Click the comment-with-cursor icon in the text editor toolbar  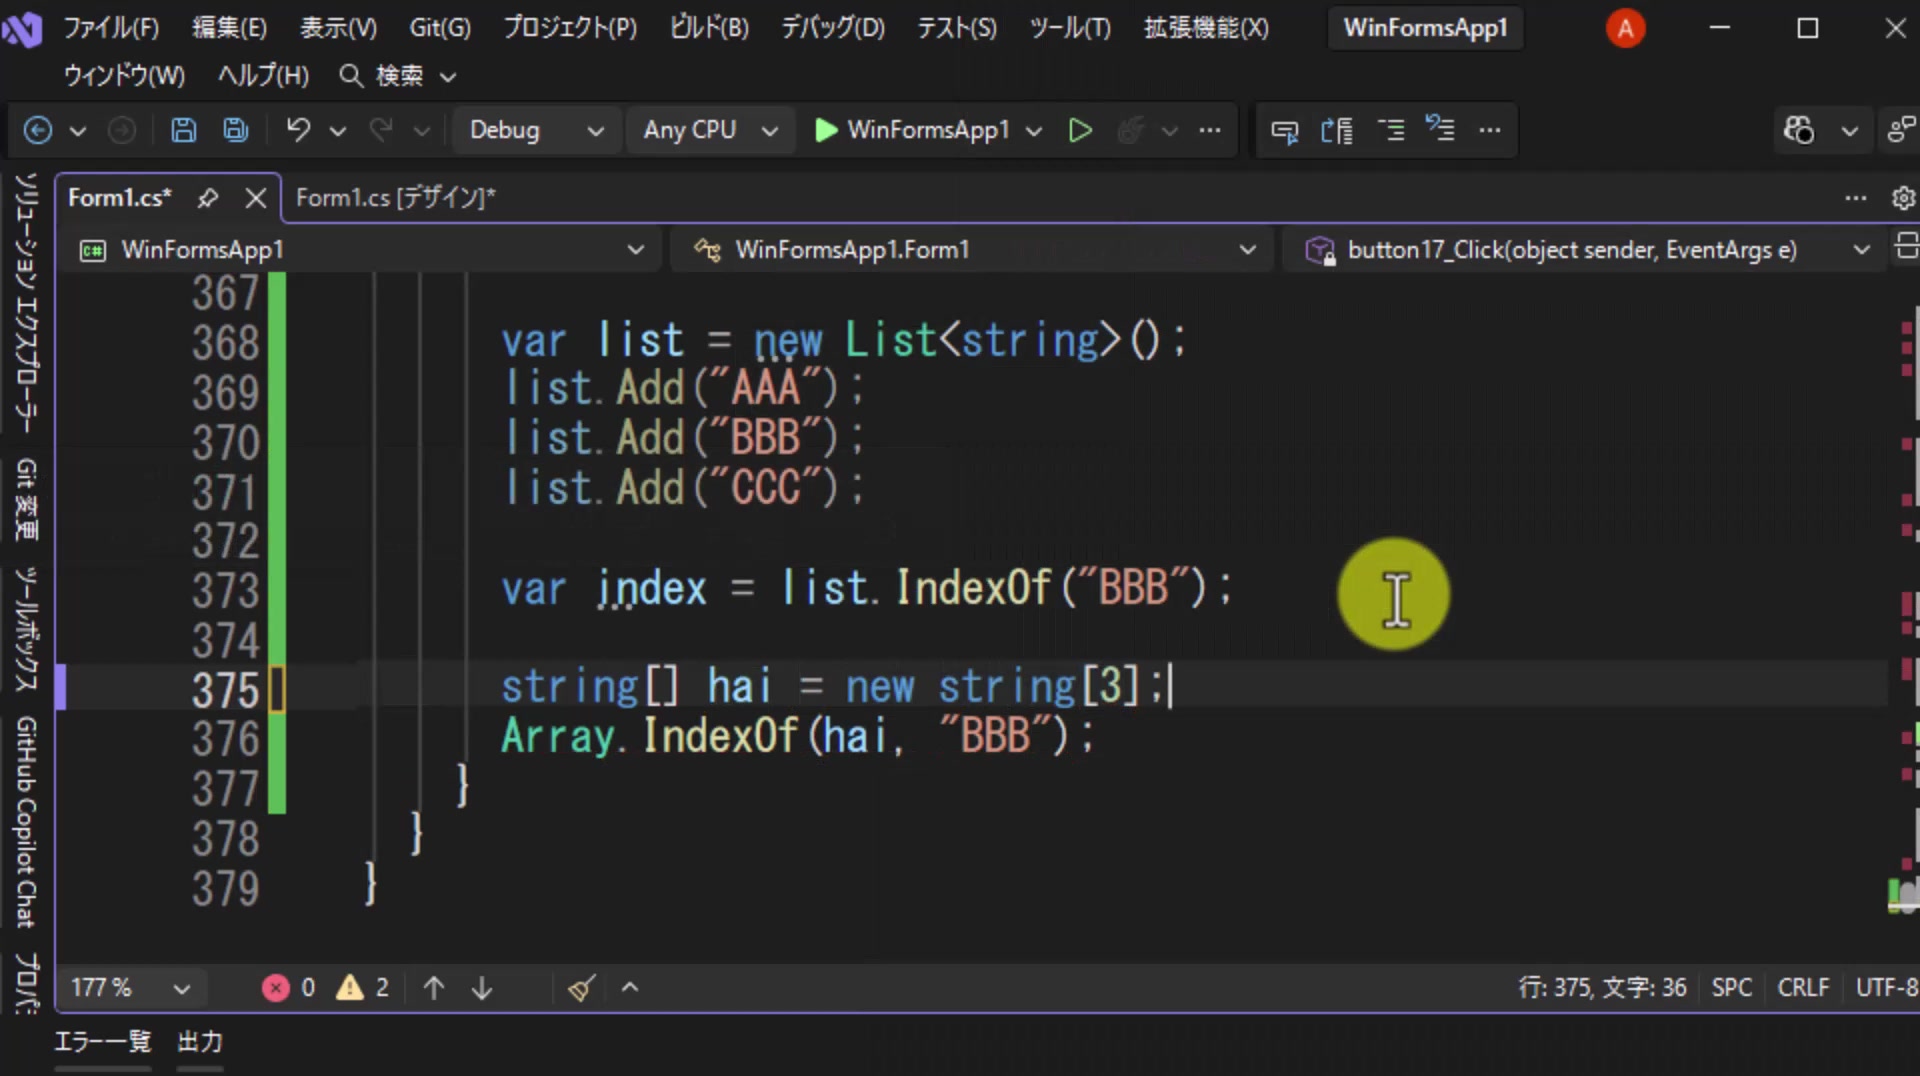1284,130
